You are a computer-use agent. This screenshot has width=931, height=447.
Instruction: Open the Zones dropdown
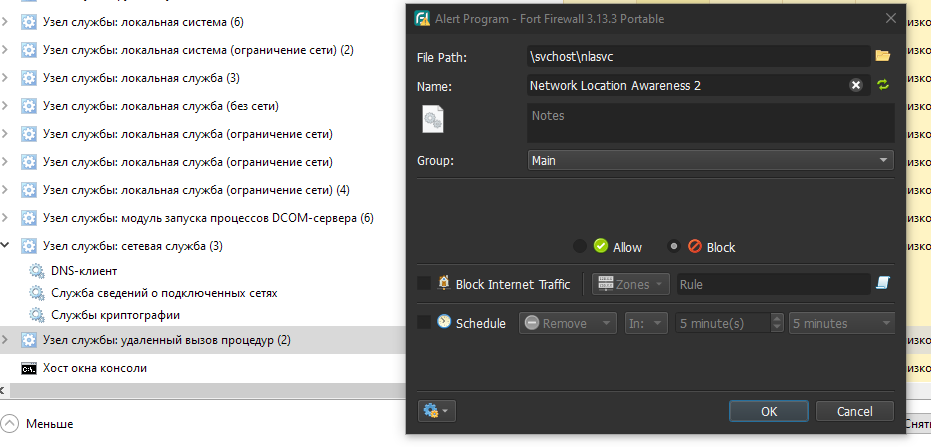[x=631, y=284]
